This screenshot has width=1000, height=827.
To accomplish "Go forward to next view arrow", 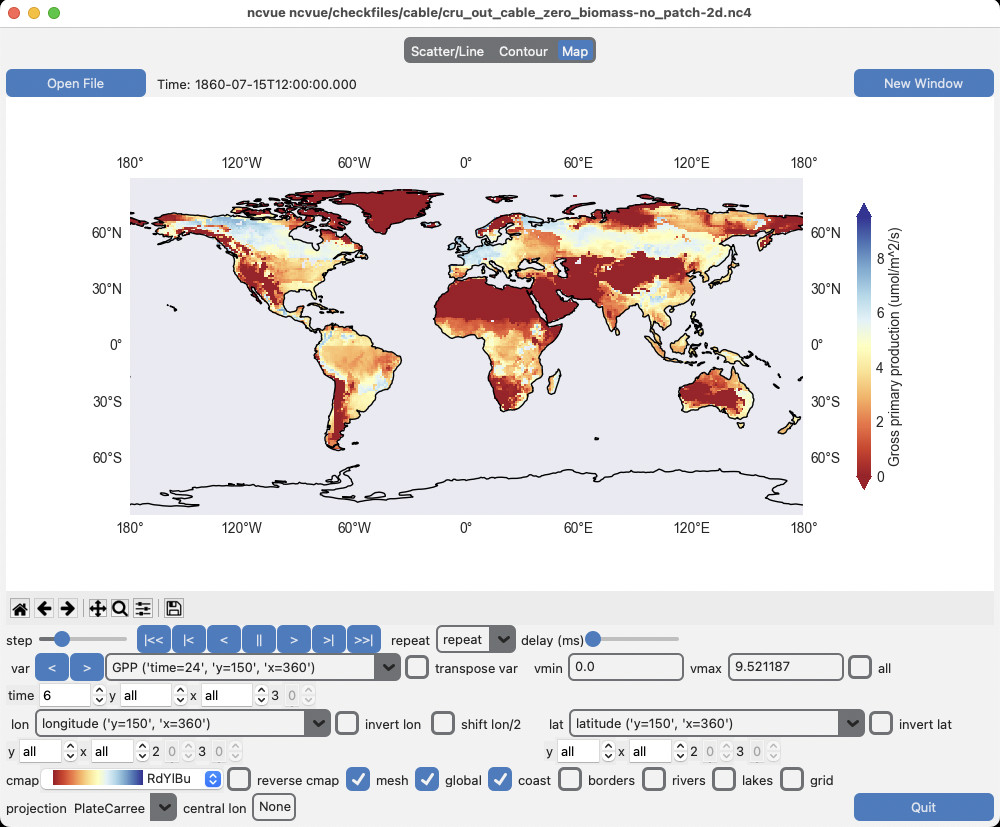I will 68,608.
